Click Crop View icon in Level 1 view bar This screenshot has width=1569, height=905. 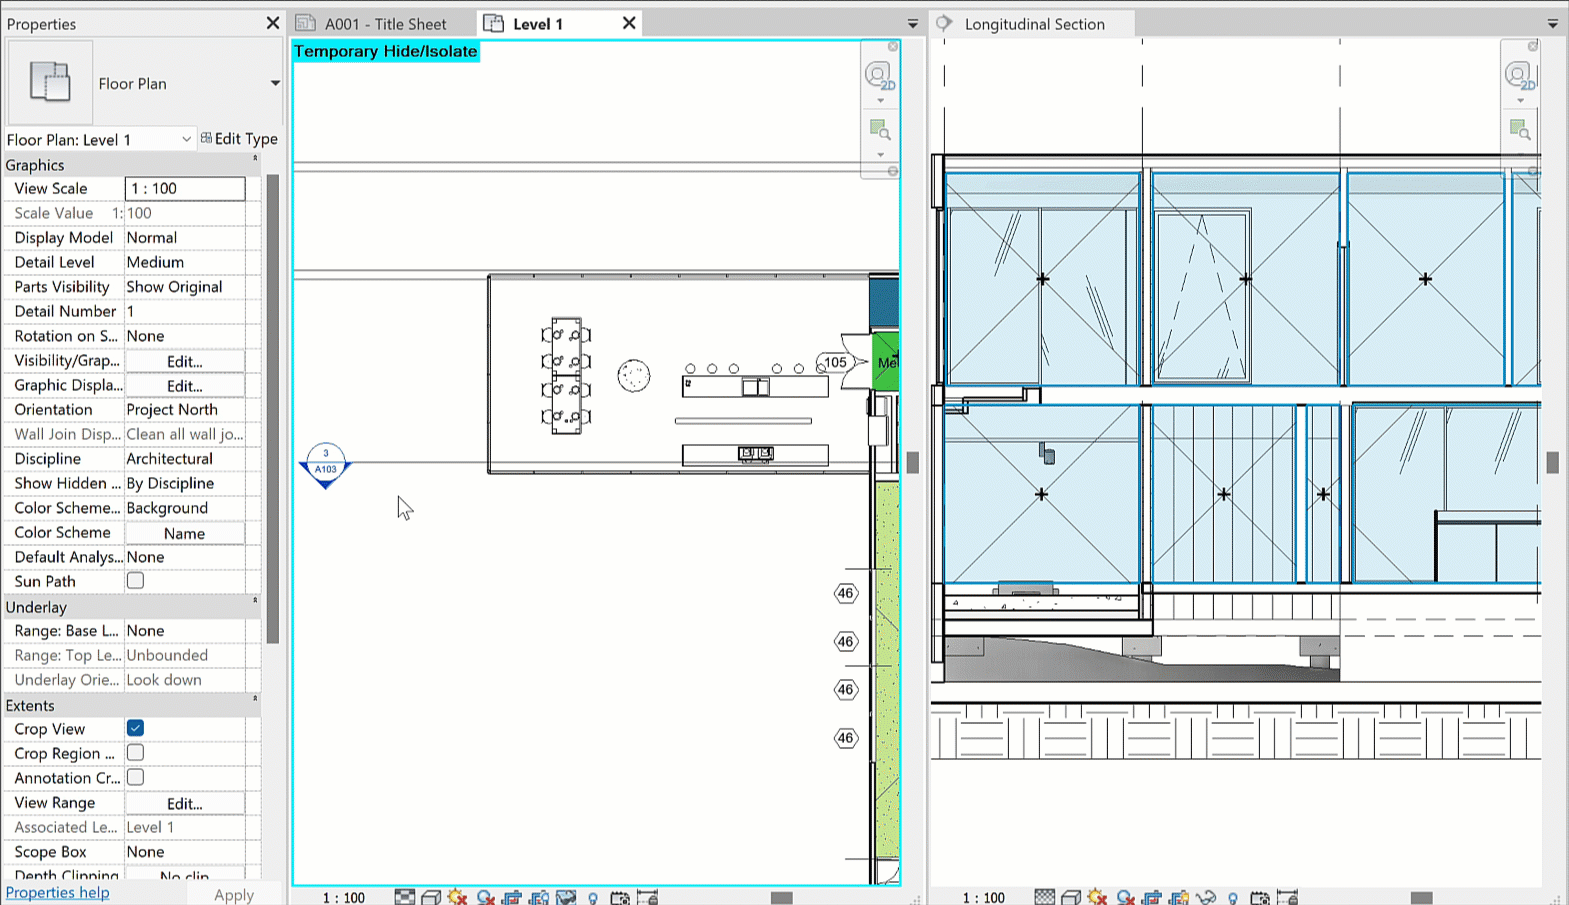coord(512,897)
